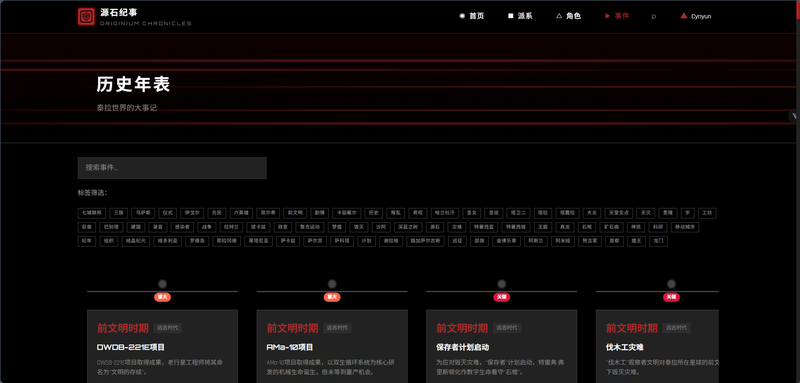Viewport: 800px width, 383px height.
Task: Choose the 龙门 tag filter
Action: point(658,241)
